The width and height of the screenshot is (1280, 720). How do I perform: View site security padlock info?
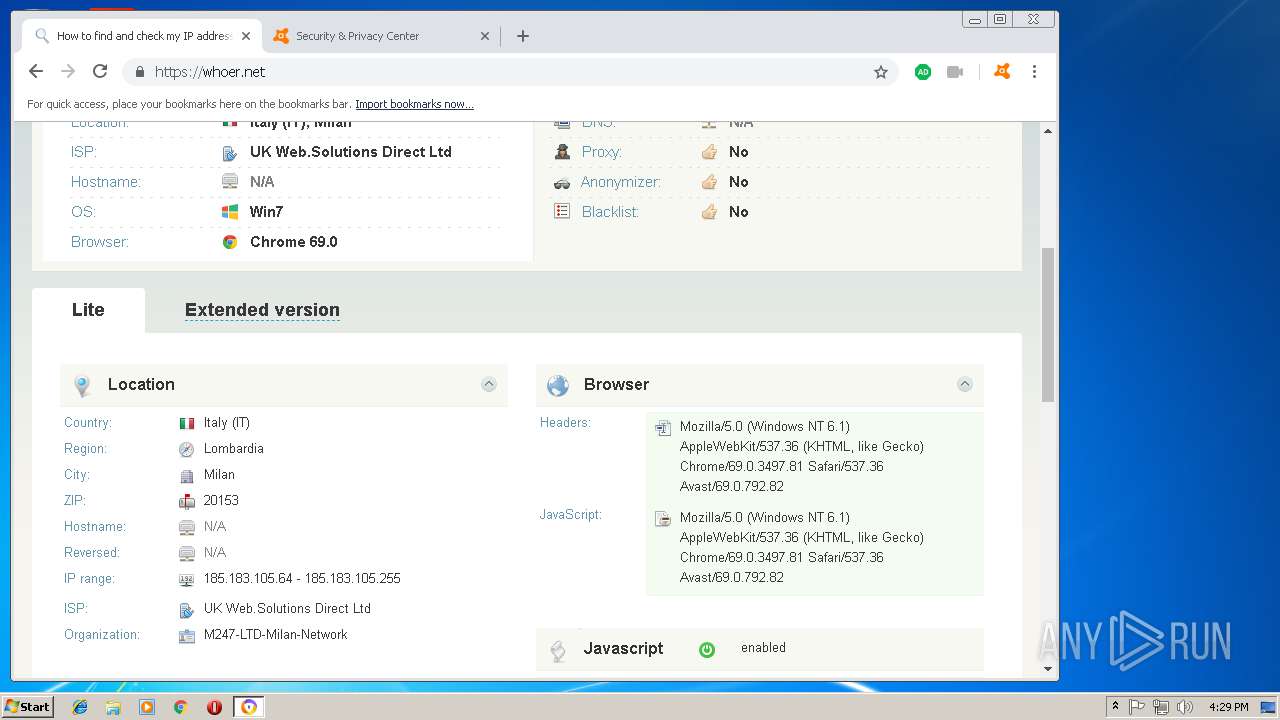point(140,72)
